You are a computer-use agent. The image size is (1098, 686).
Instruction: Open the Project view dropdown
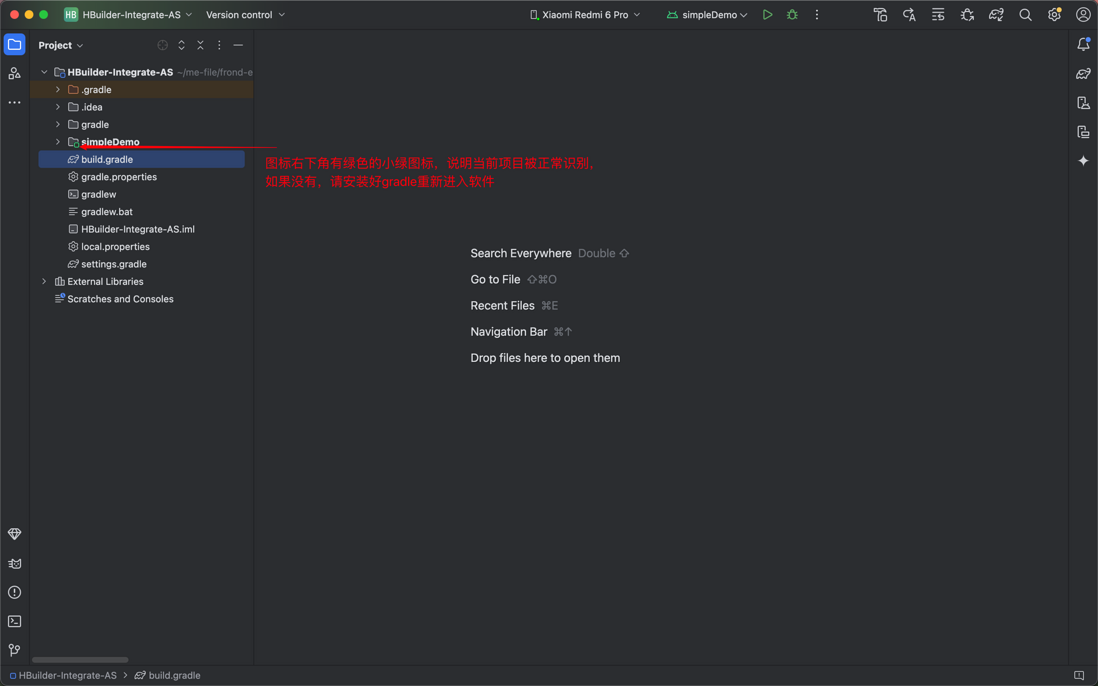pos(61,45)
